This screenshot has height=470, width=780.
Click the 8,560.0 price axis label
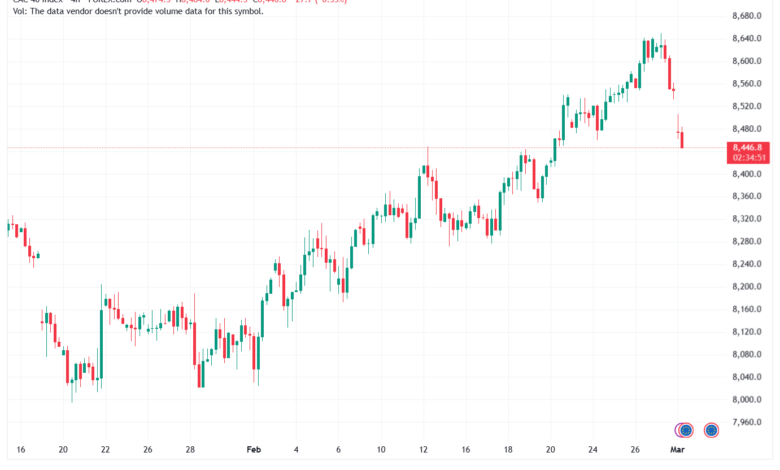coord(747,84)
